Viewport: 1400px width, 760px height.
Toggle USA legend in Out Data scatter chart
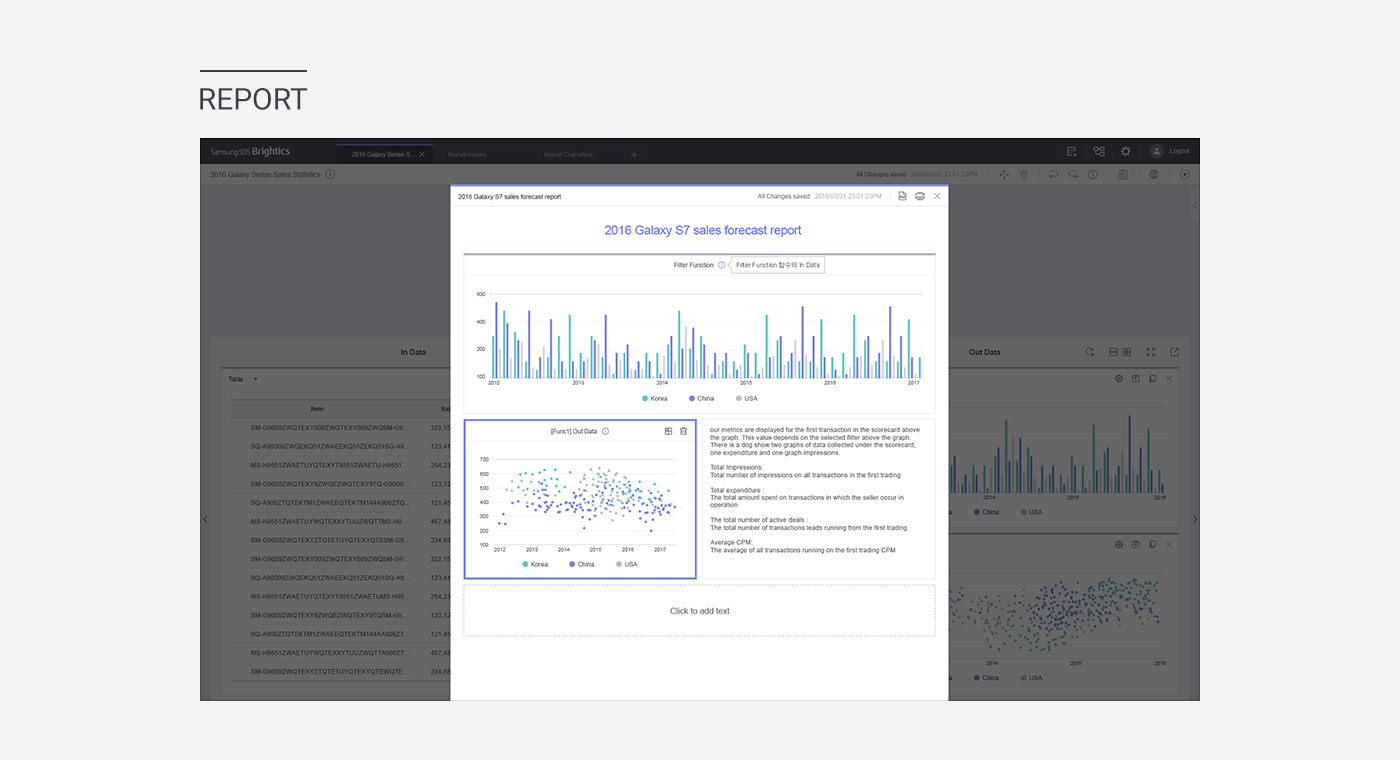point(1031,678)
